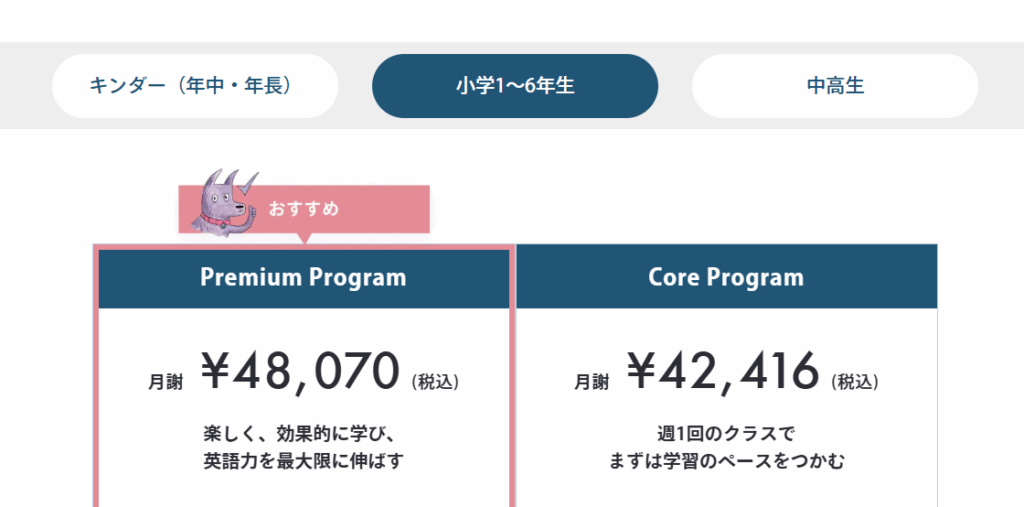Click the ¥48,070 price
Screen dimensions: 1024x507
pos(301,372)
